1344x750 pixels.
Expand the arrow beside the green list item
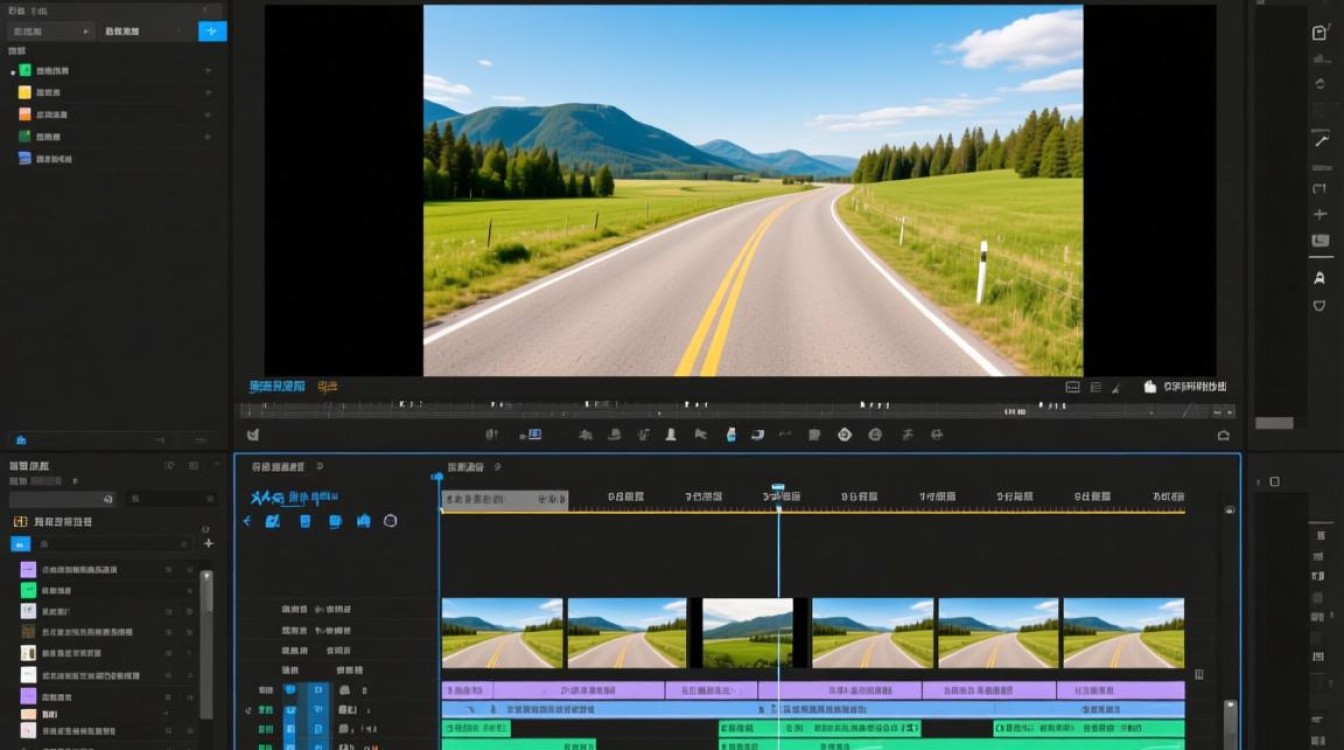(13, 72)
